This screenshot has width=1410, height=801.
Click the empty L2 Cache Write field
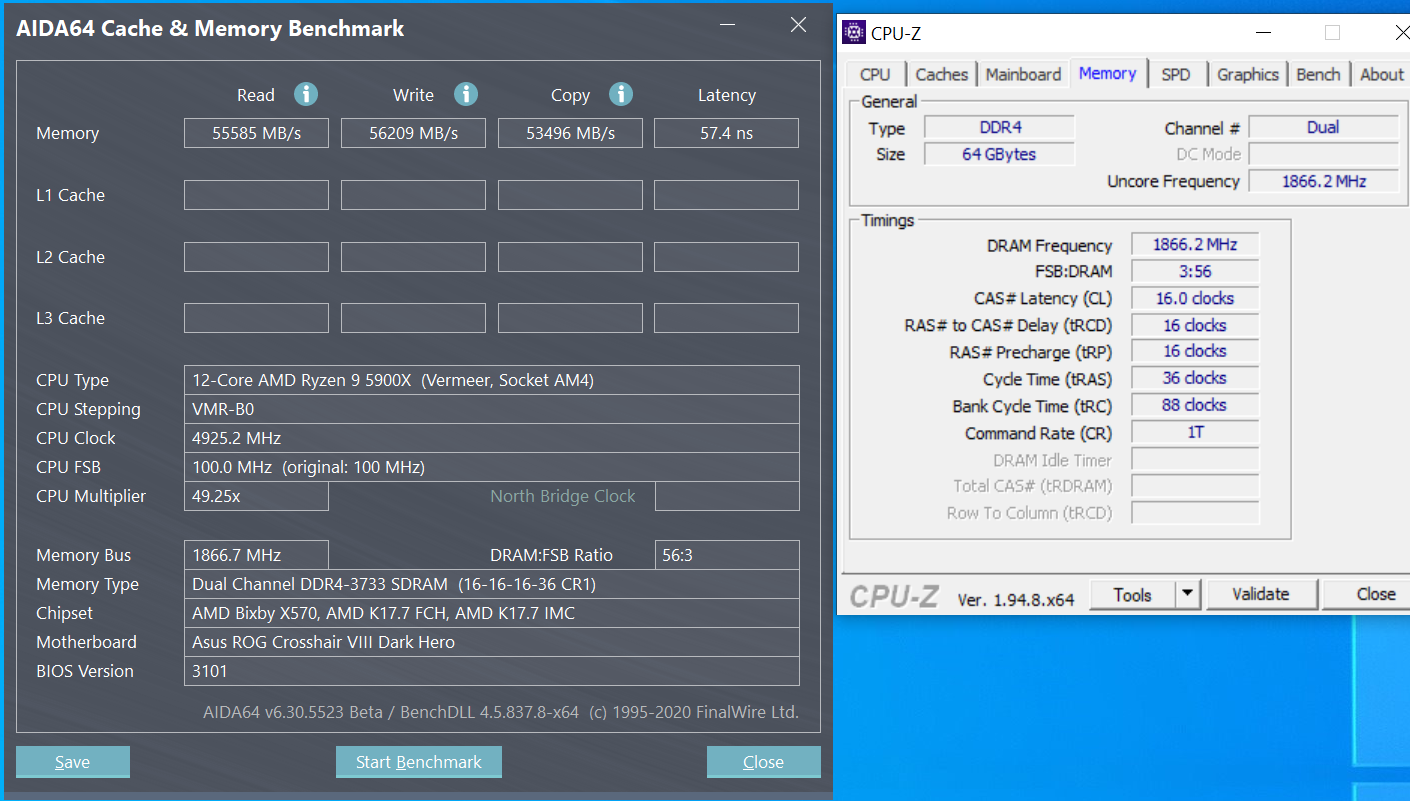pyautogui.click(x=413, y=257)
